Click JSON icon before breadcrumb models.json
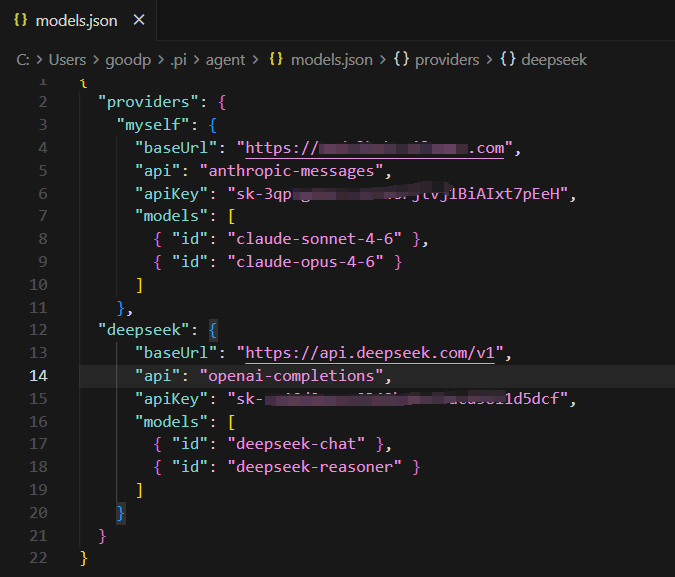The image size is (675, 577). [x=276, y=59]
